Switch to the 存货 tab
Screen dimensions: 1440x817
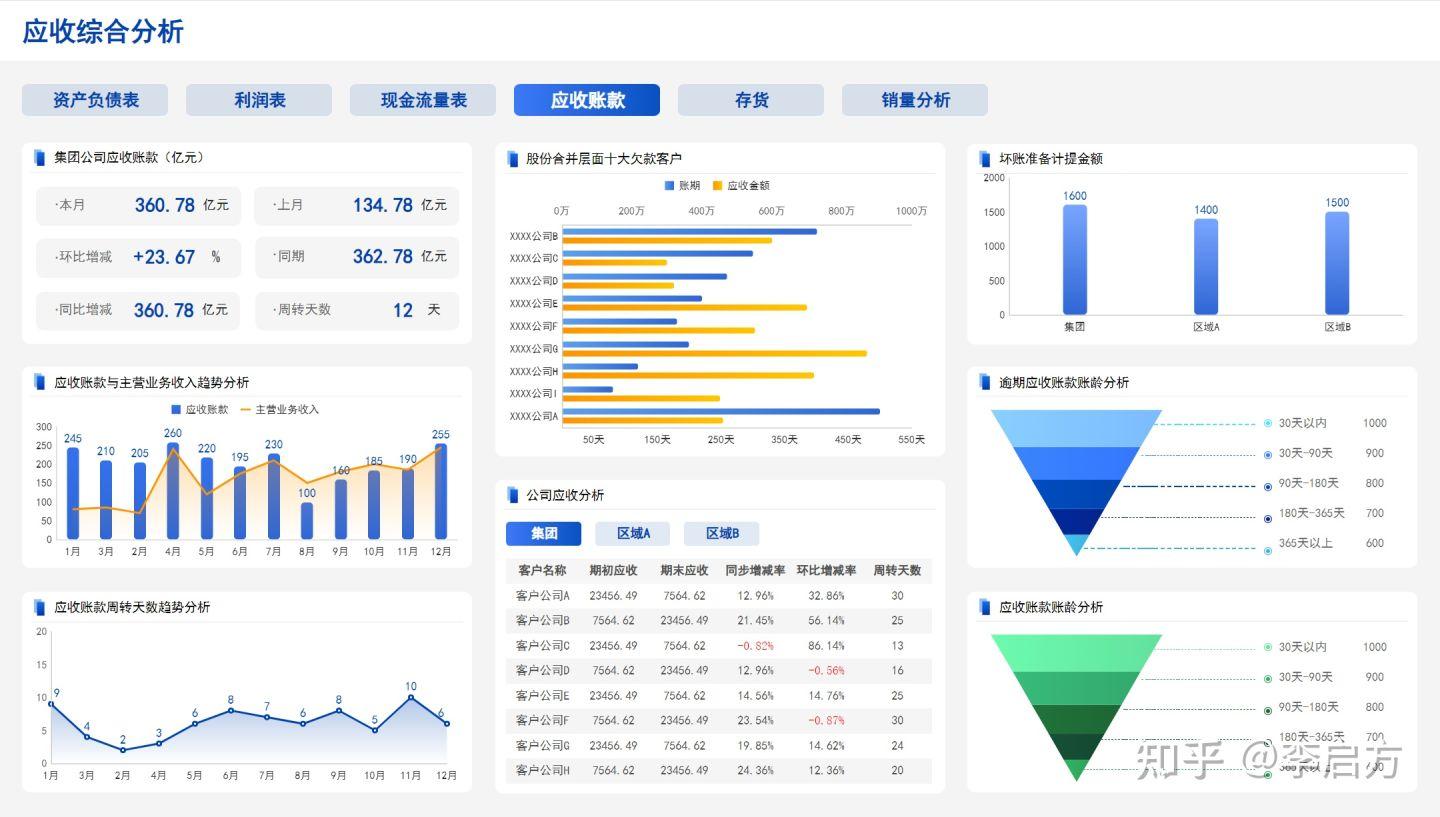[750, 99]
